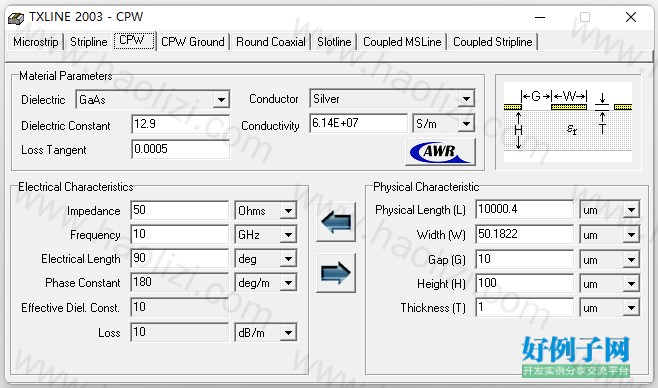This screenshot has width=658, height=388.
Task: Click the Electrical Length field 90
Action: [180, 258]
